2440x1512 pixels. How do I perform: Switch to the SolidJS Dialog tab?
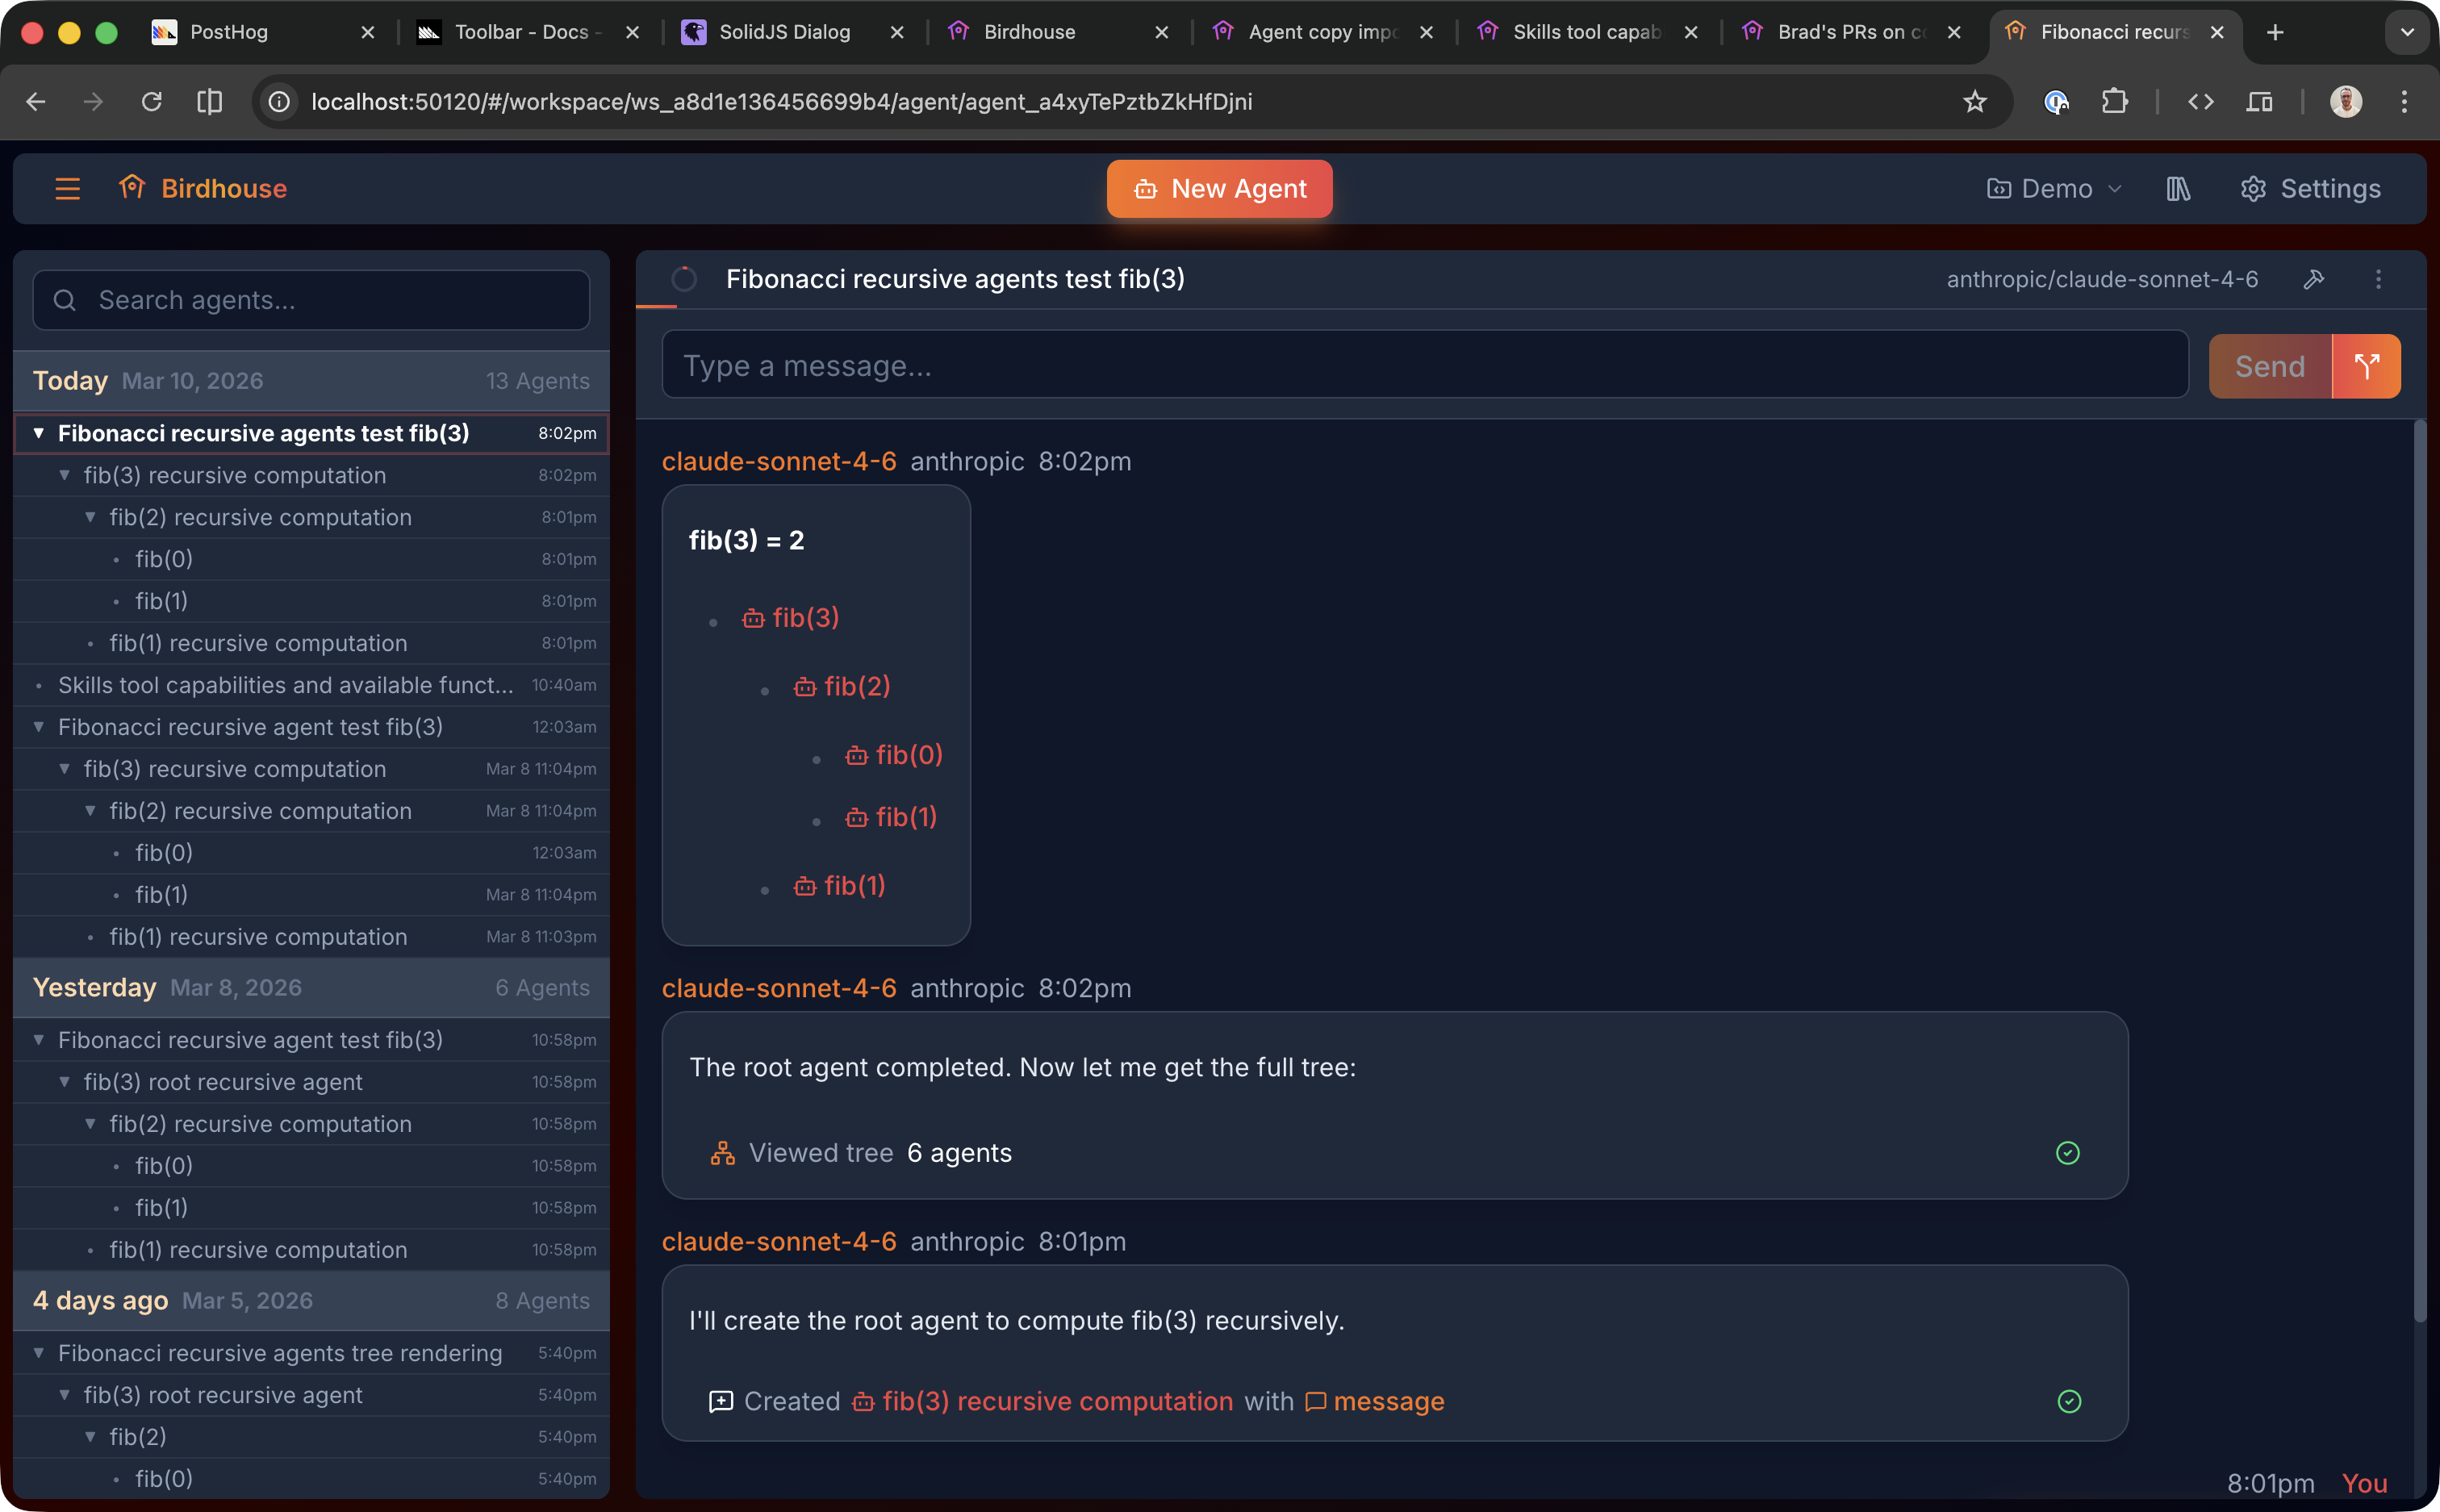click(x=780, y=31)
